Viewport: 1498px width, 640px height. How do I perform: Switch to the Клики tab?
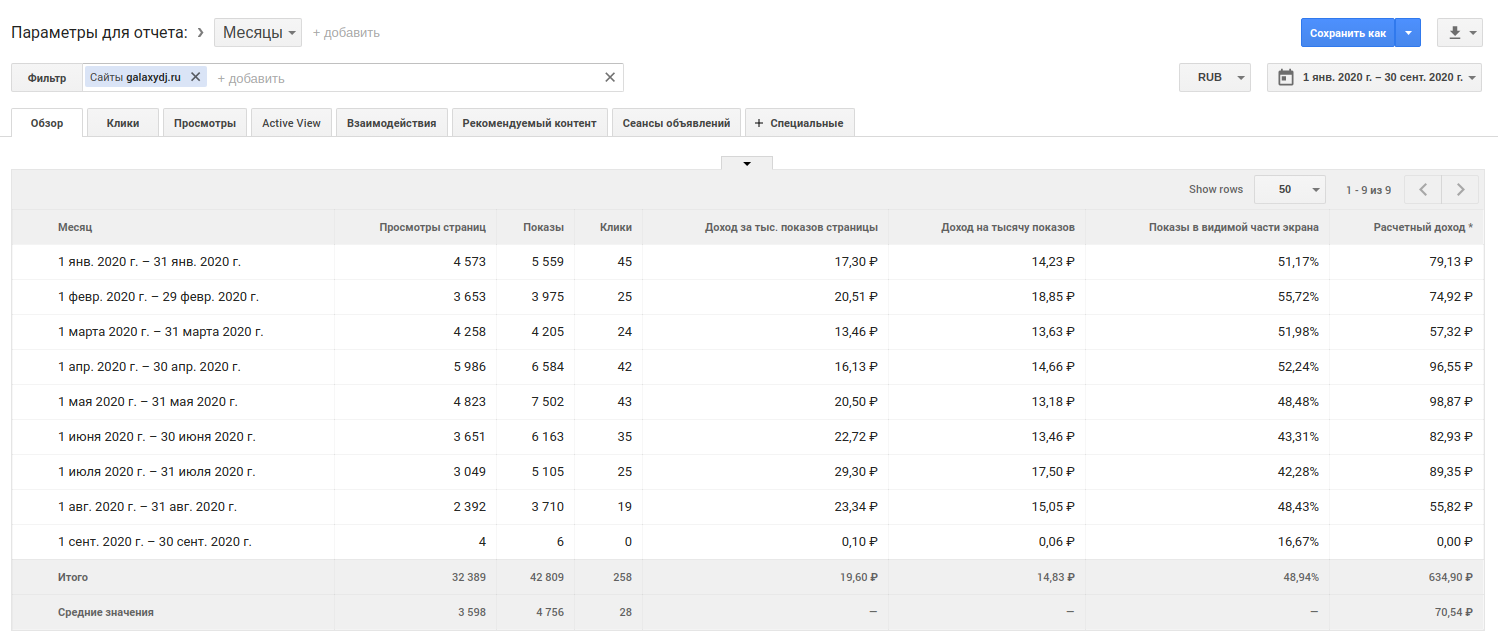coord(122,123)
